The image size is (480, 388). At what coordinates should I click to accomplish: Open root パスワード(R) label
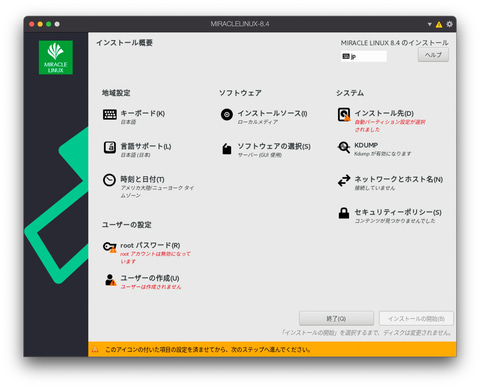[x=150, y=245]
